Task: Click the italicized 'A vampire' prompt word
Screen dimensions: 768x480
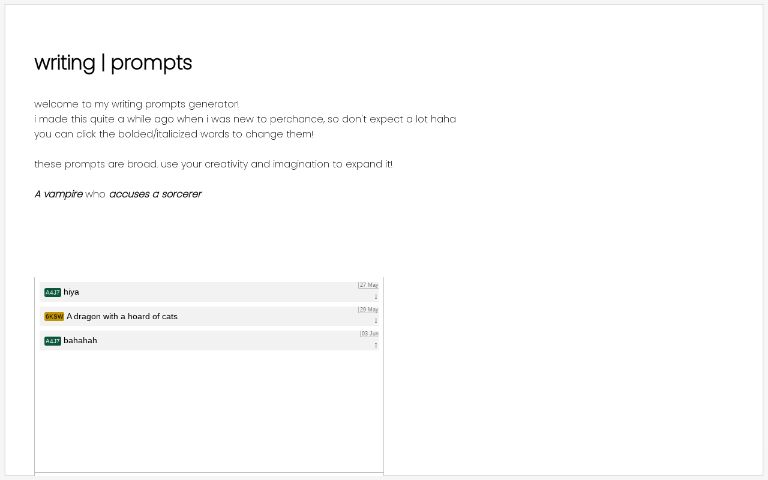Action: [x=58, y=194]
